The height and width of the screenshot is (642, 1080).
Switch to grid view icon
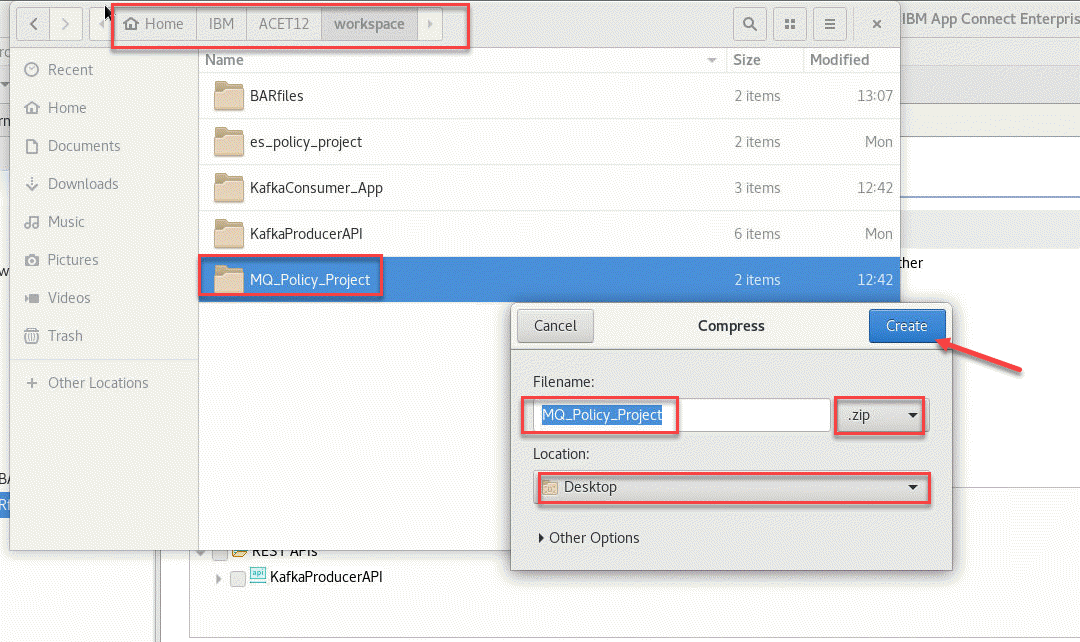[x=789, y=24]
